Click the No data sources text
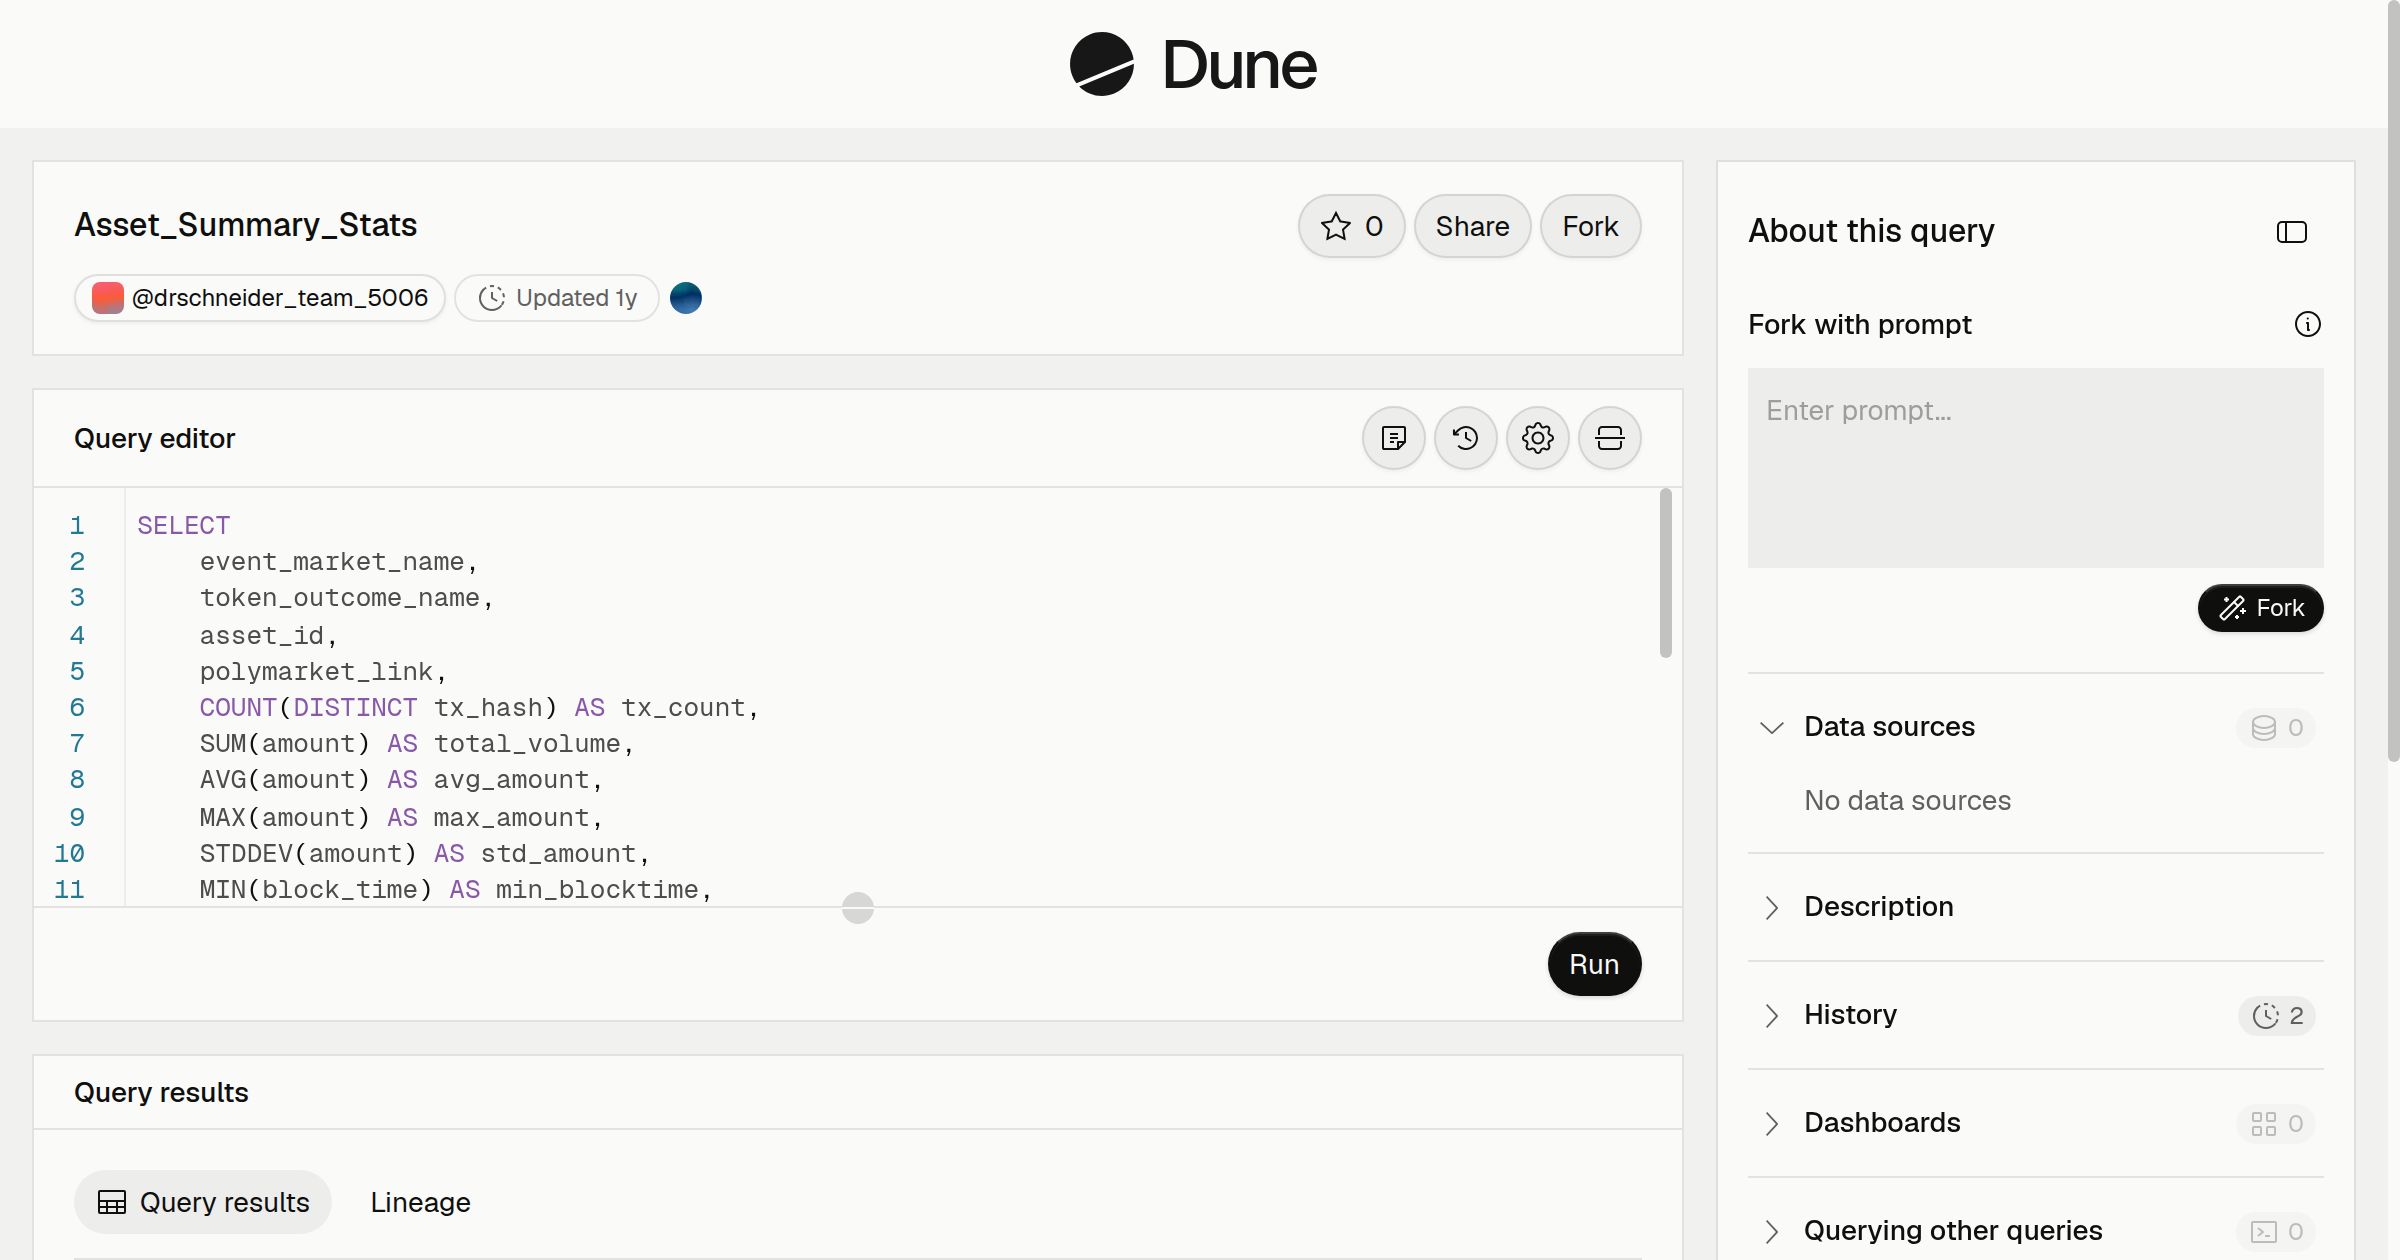 click(x=1907, y=800)
